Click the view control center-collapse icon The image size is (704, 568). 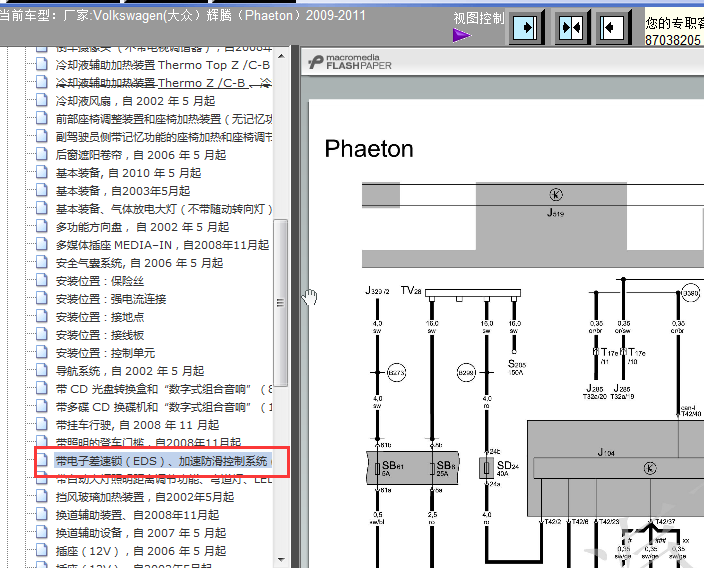(571, 27)
